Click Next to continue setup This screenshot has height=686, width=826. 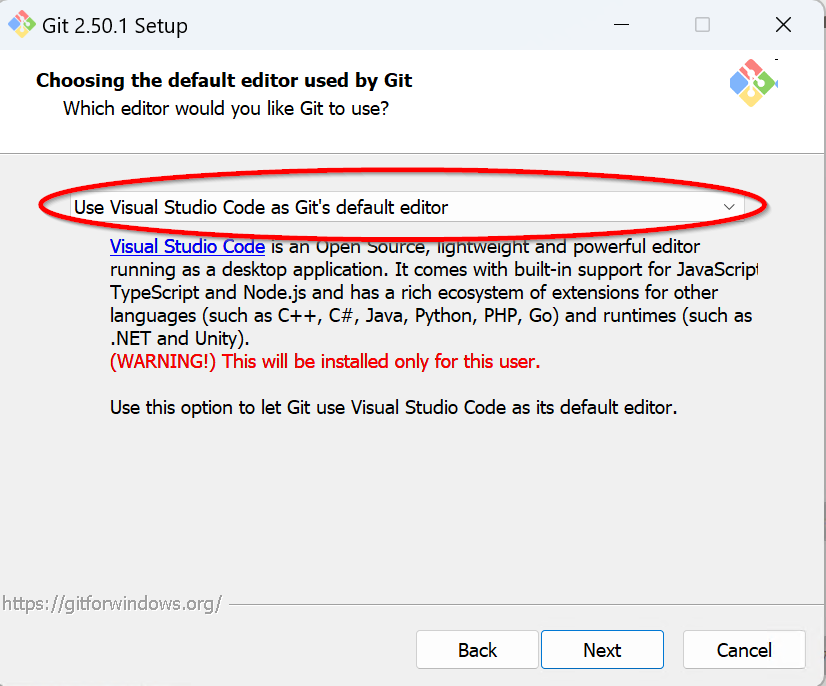point(602,649)
